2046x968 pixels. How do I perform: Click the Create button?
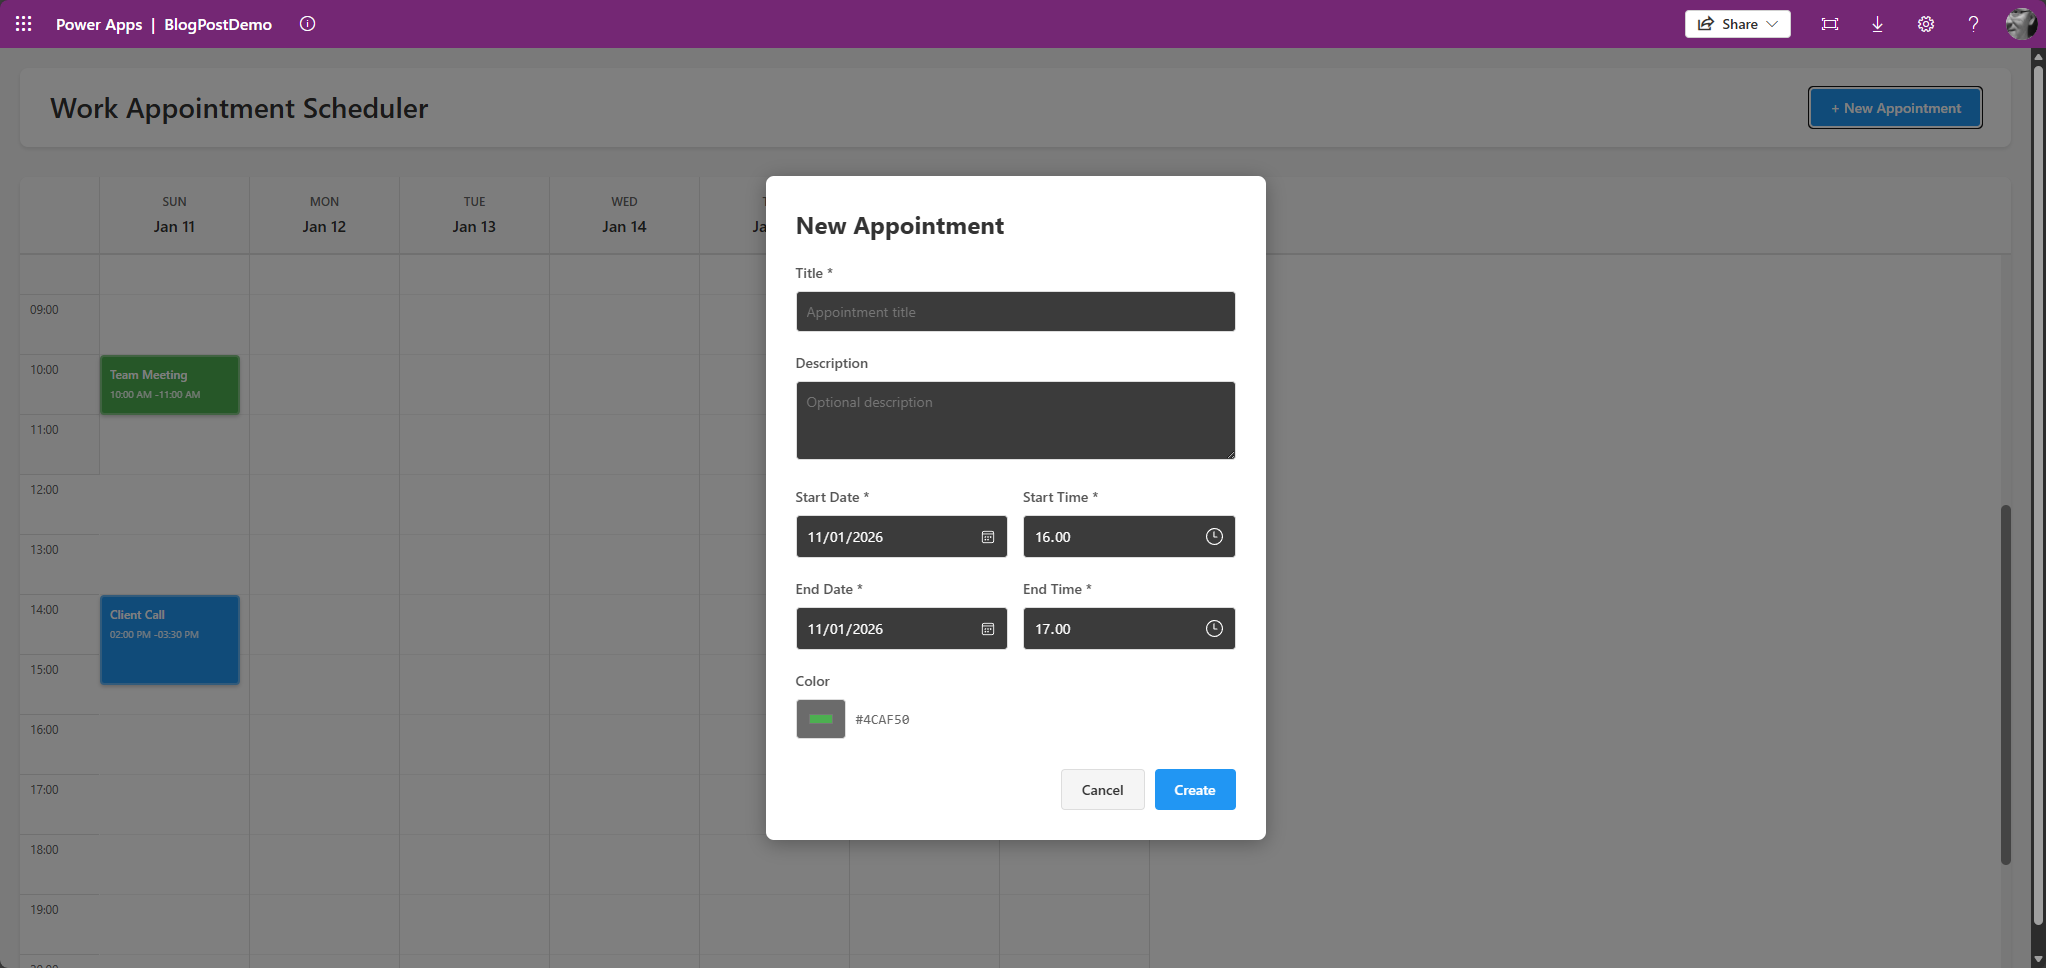(1194, 790)
